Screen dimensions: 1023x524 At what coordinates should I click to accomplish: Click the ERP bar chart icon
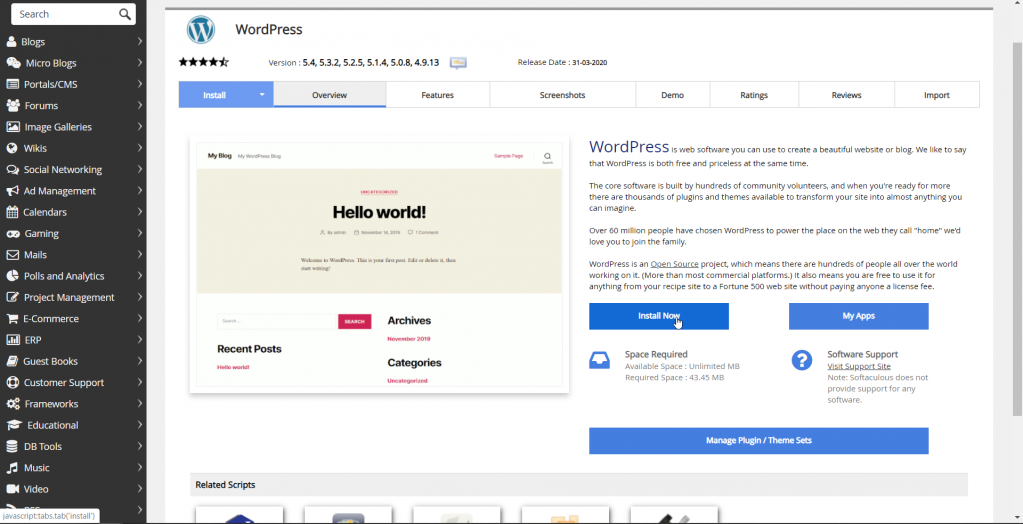click(12, 340)
